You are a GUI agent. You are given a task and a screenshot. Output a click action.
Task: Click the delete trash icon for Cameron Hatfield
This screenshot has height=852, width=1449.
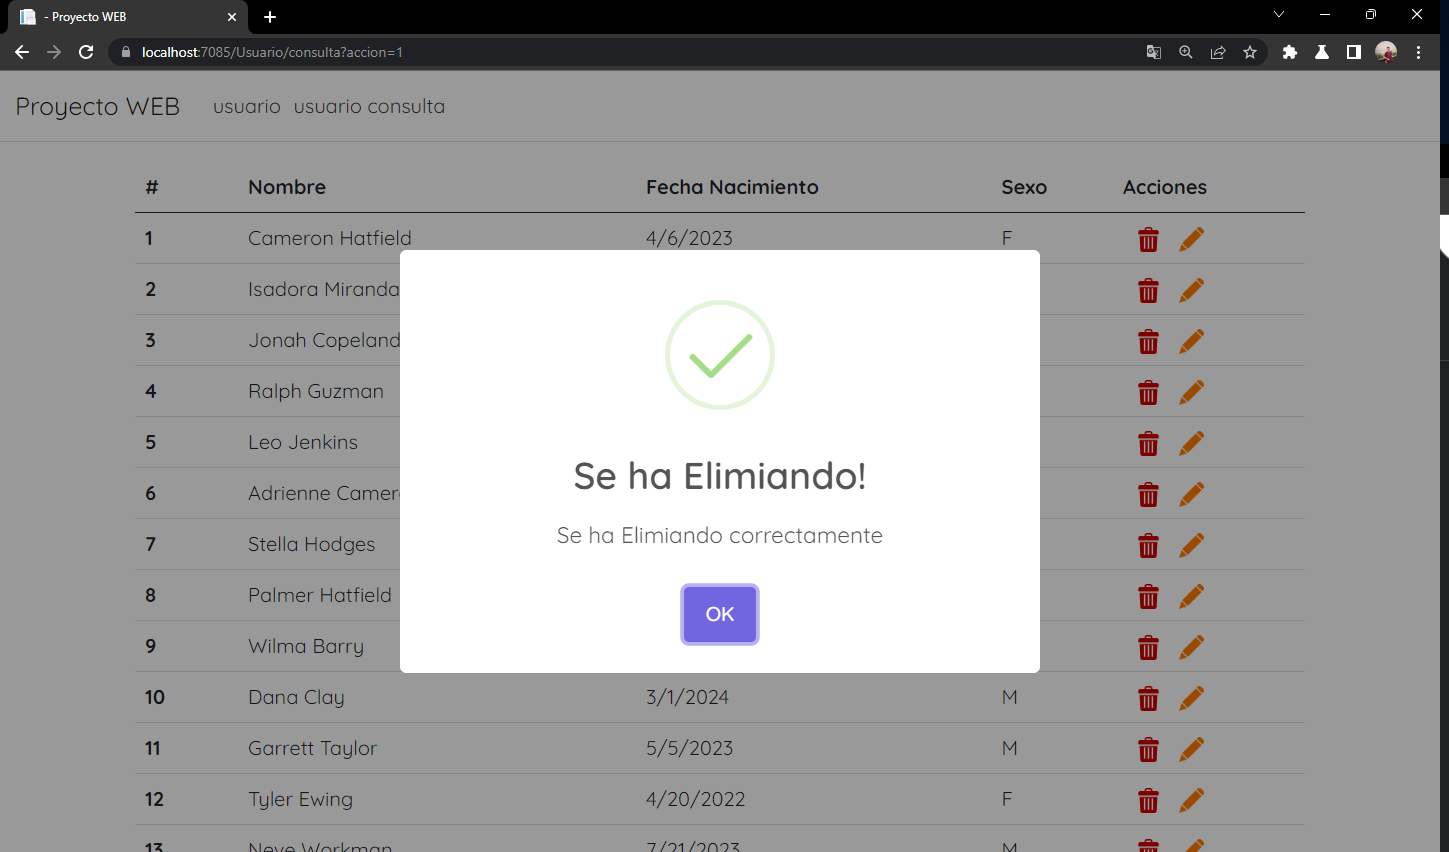pyautogui.click(x=1148, y=240)
